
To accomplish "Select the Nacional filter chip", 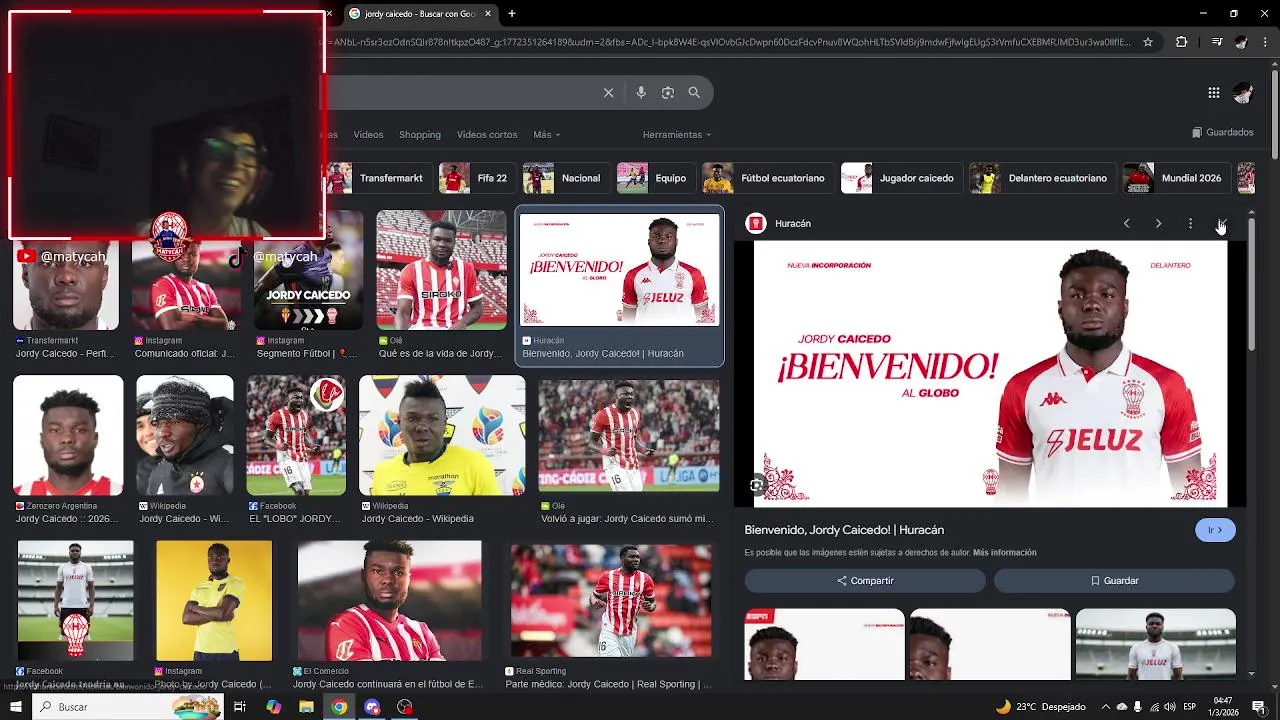I will coord(566,178).
